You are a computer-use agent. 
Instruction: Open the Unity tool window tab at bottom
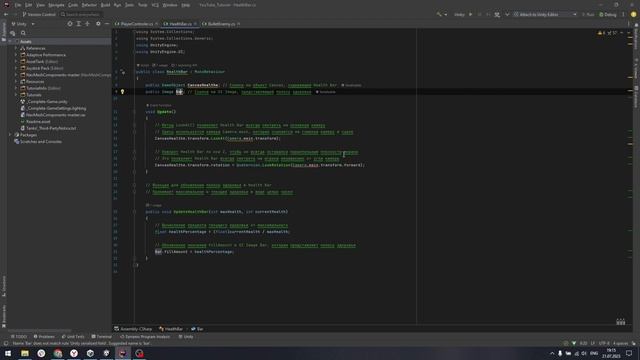tap(186, 337)
